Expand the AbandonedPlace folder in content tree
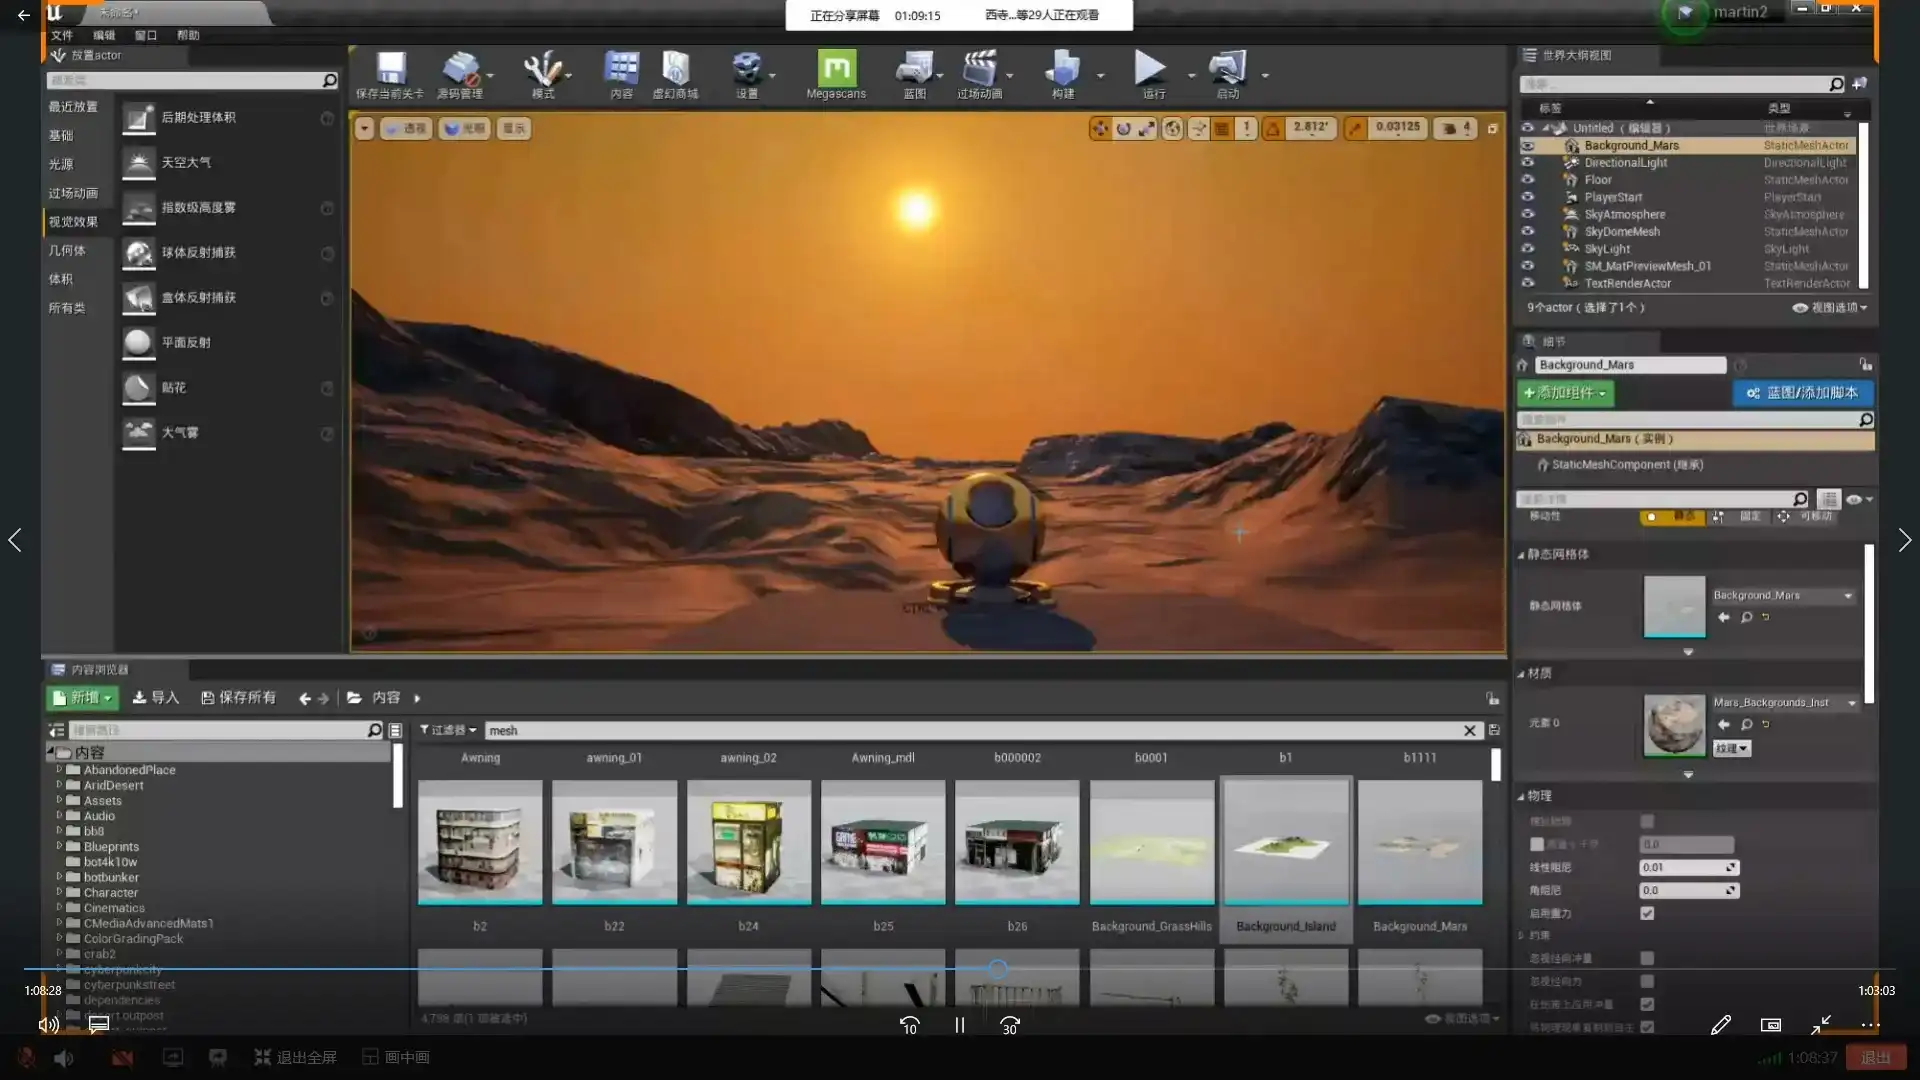Image resolution: width=1920 pixels, height=1080 pixels. pyautogui.click(x=59, y=770)
